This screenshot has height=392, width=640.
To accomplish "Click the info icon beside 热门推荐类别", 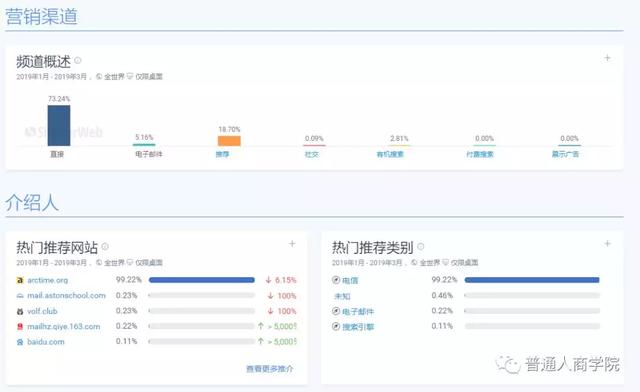I will pos(421,246).
